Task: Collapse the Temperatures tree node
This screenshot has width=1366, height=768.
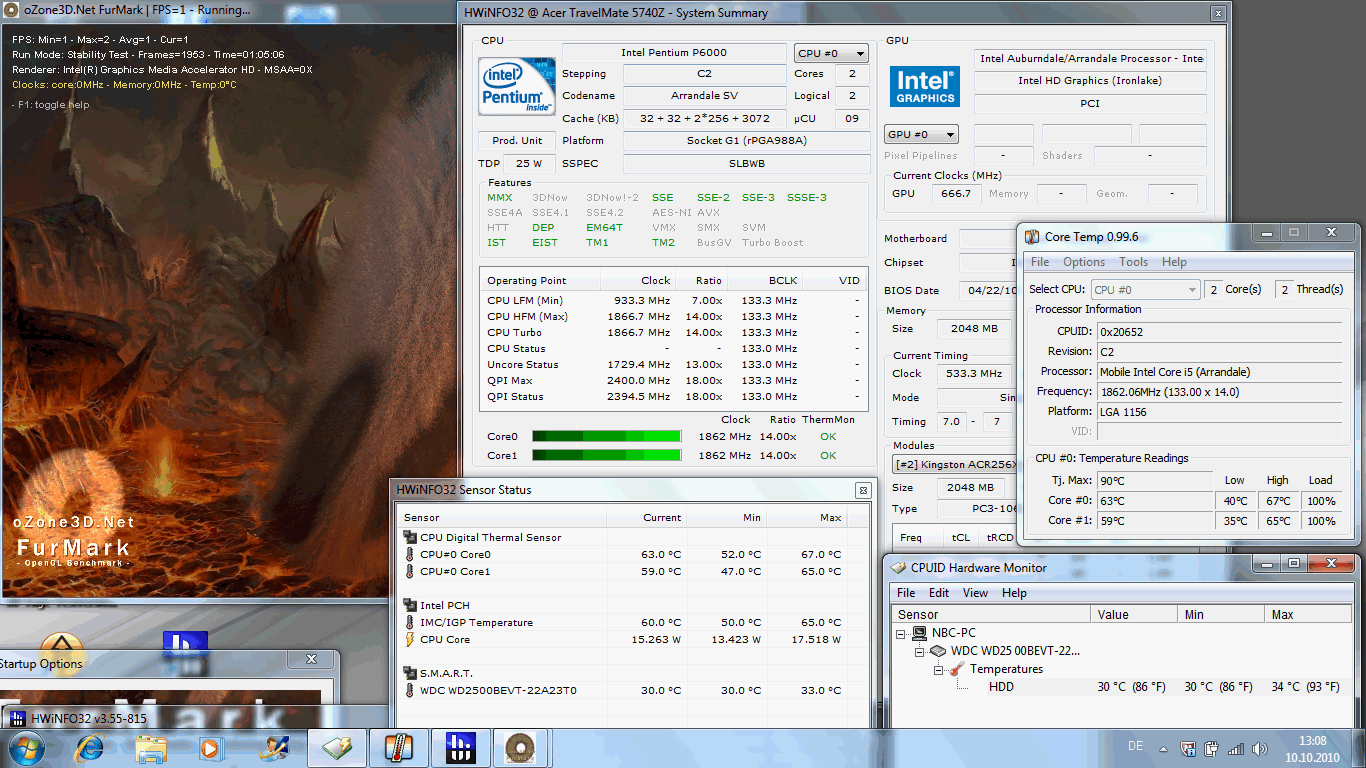Action: coord(940,669)
